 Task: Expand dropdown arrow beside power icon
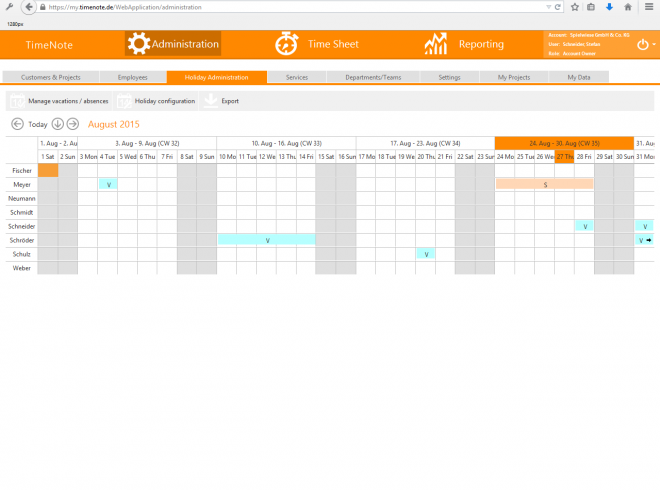(x=653, y=45)
